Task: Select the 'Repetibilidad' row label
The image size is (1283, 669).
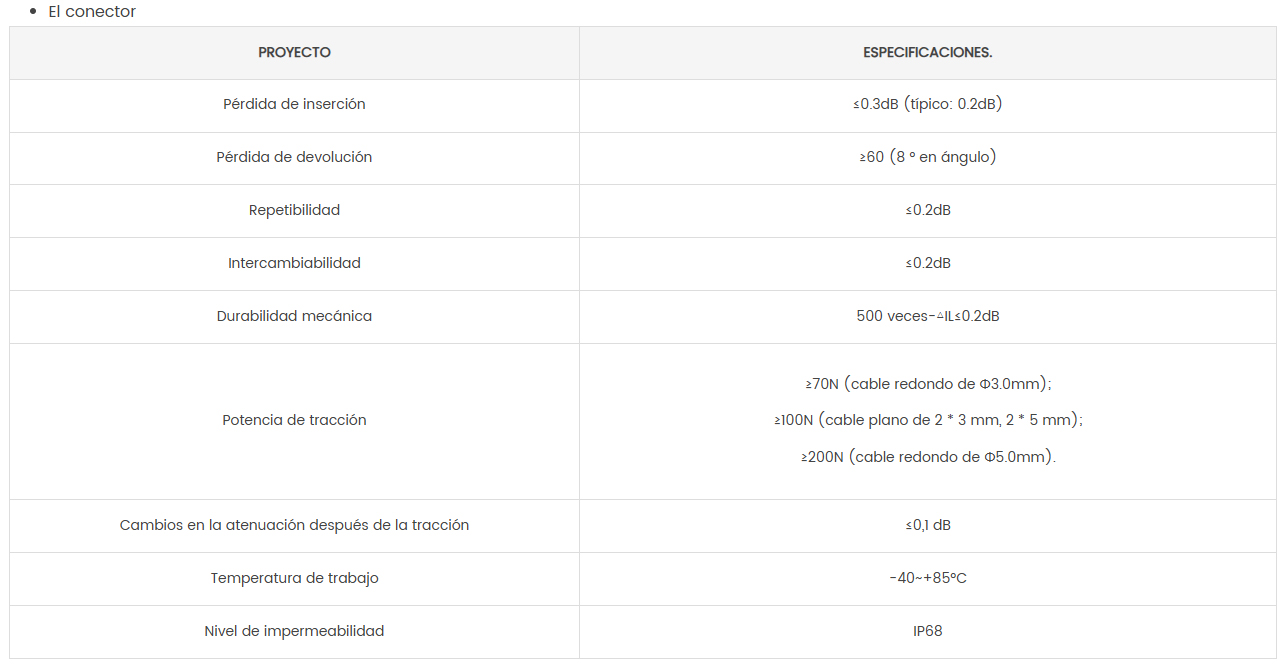Action: pyautogui.click(x=294, y=210)
